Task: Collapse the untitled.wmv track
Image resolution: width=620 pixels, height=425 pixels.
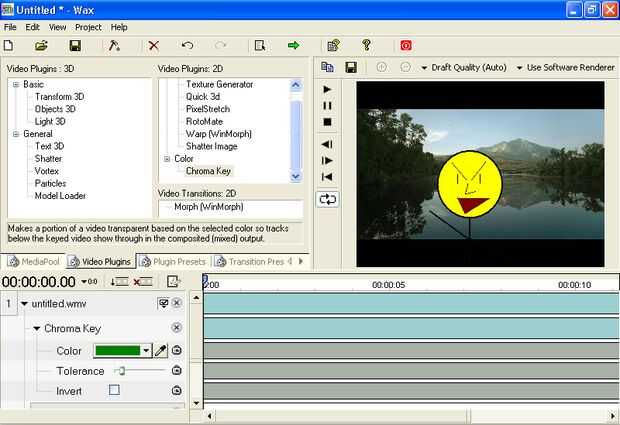Action: point(25,303)
